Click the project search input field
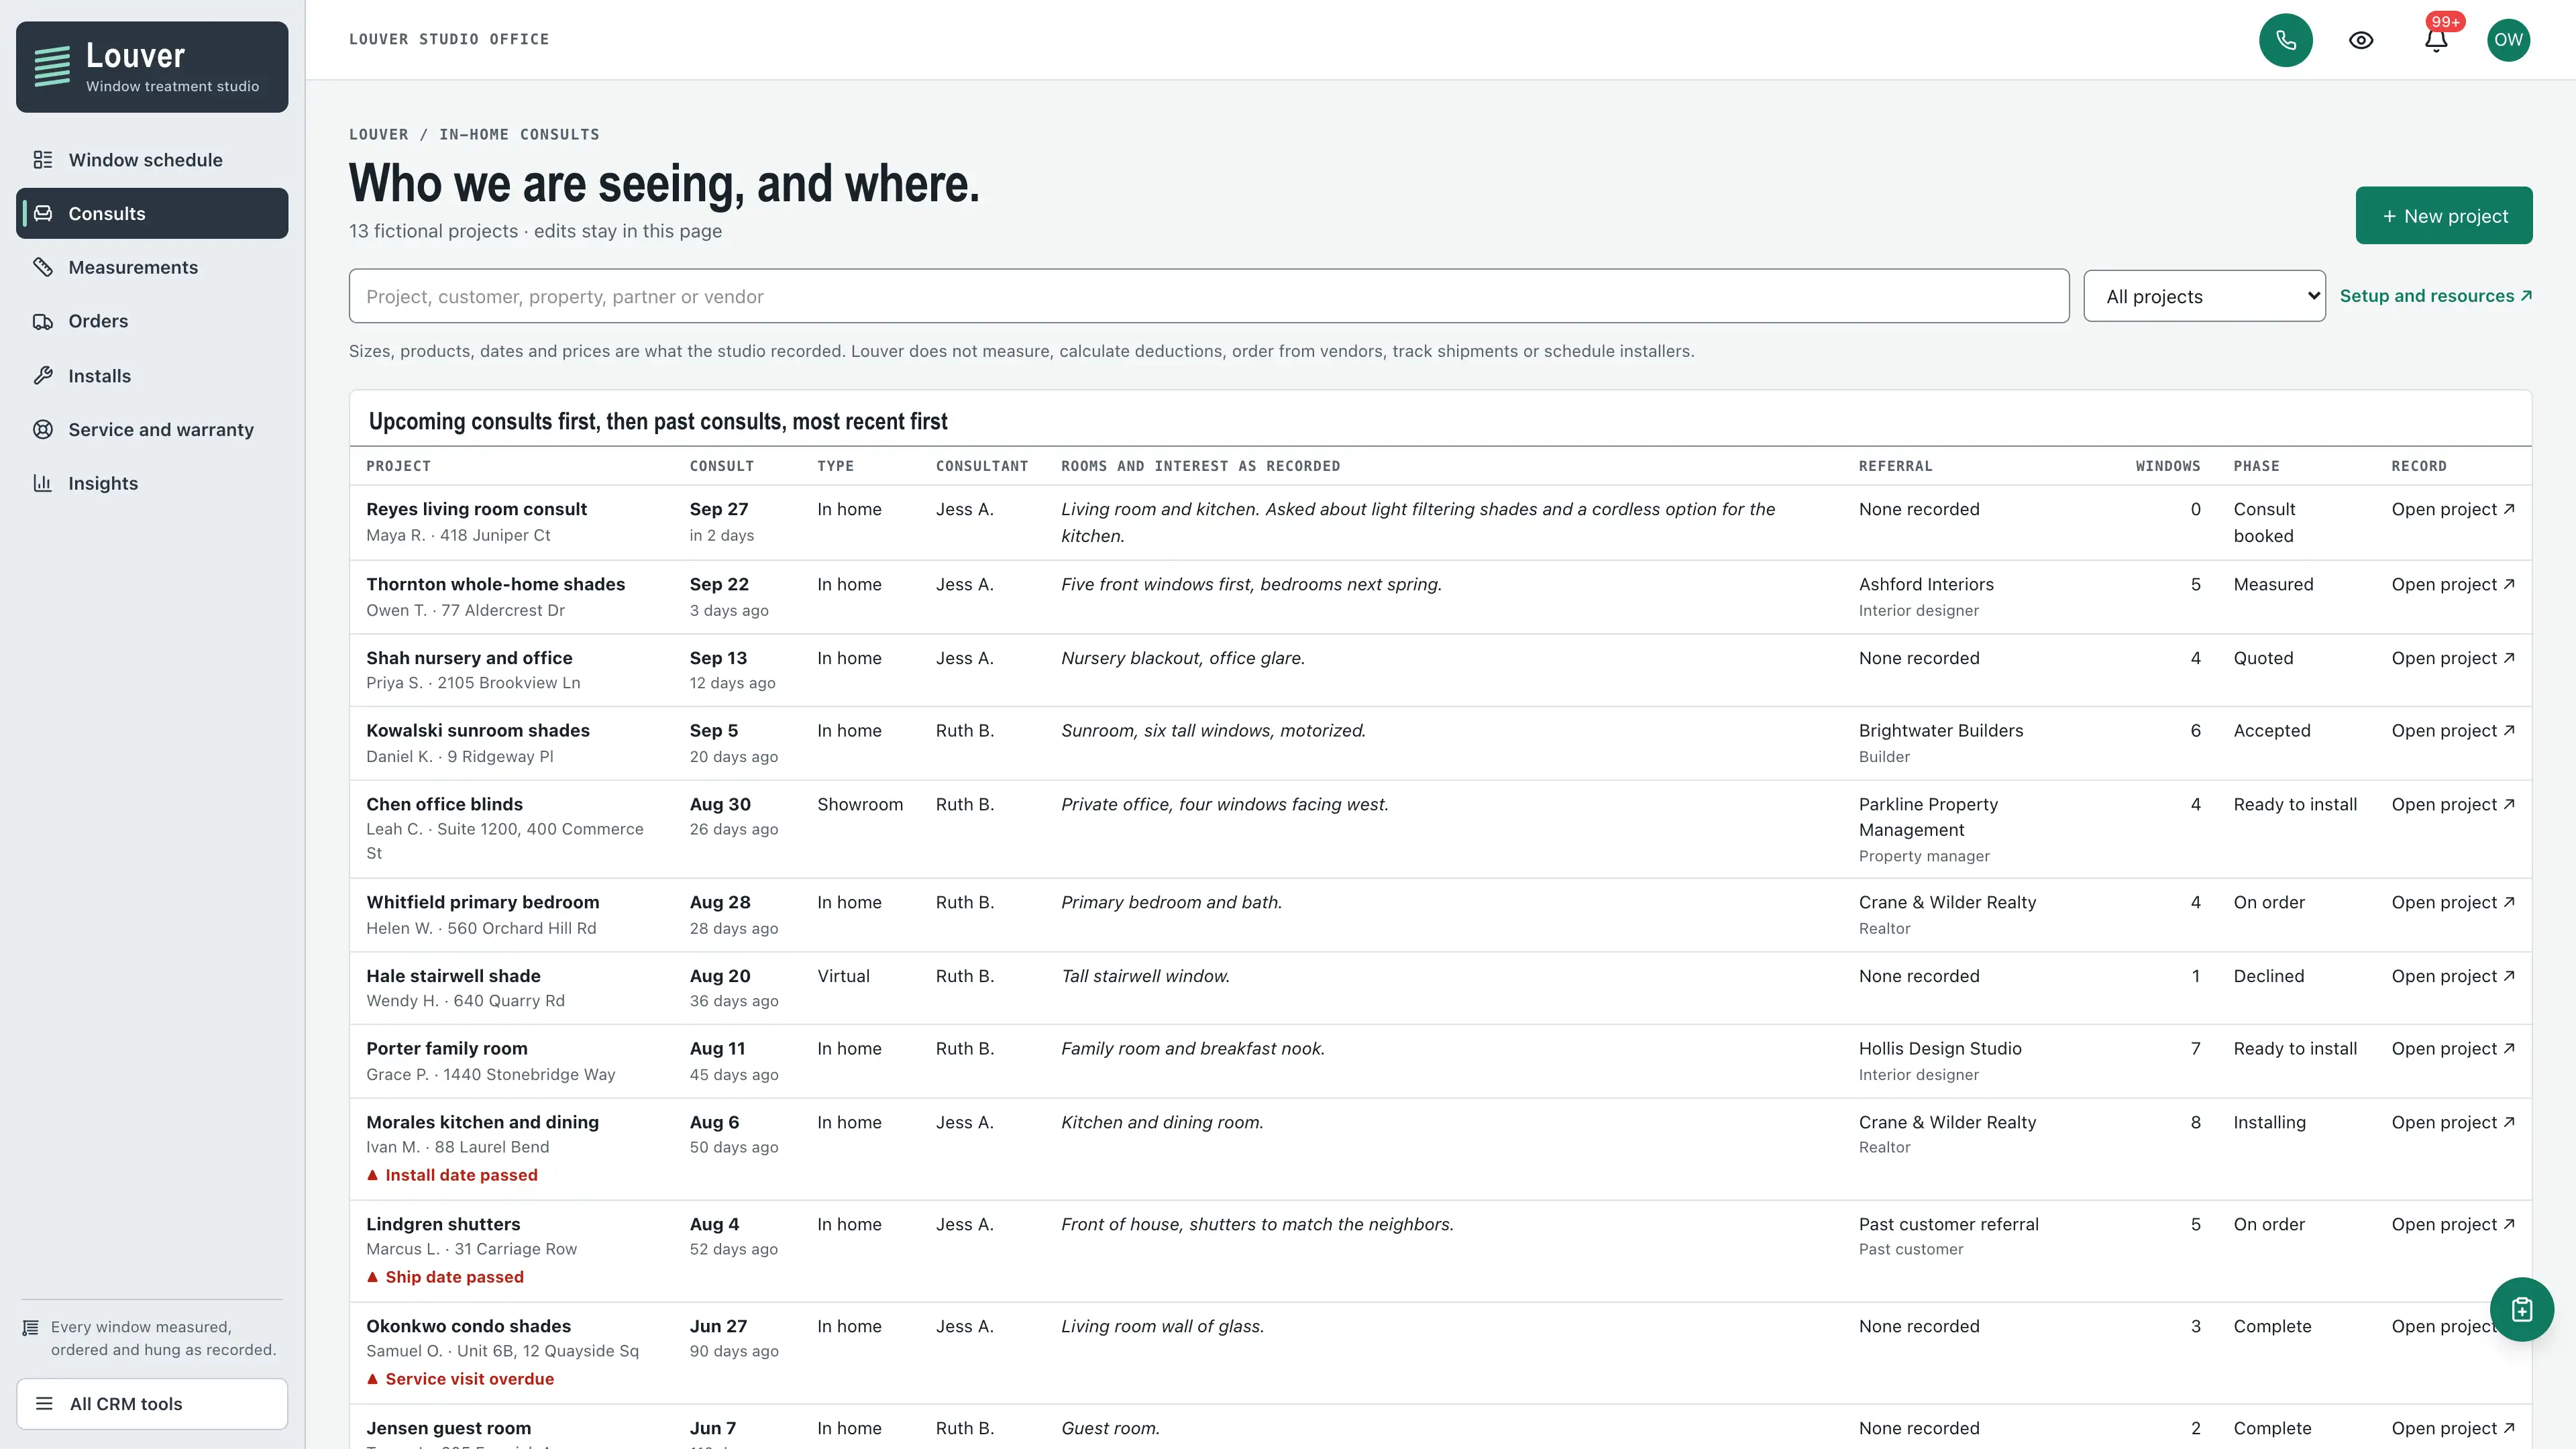 click(x=1208, y=296)
